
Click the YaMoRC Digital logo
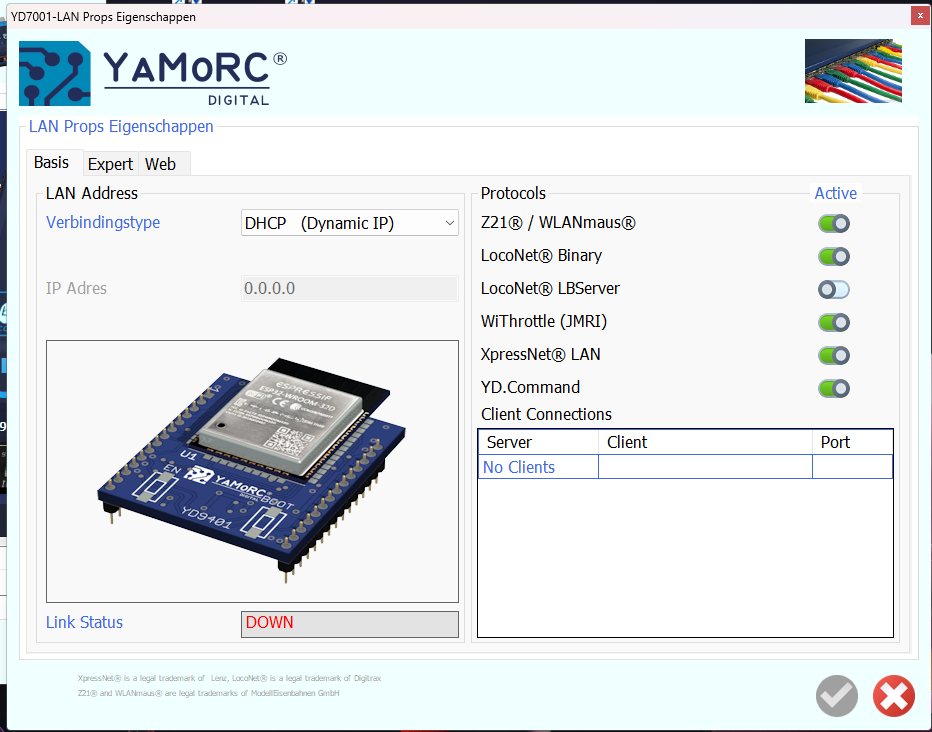point(153,74)
